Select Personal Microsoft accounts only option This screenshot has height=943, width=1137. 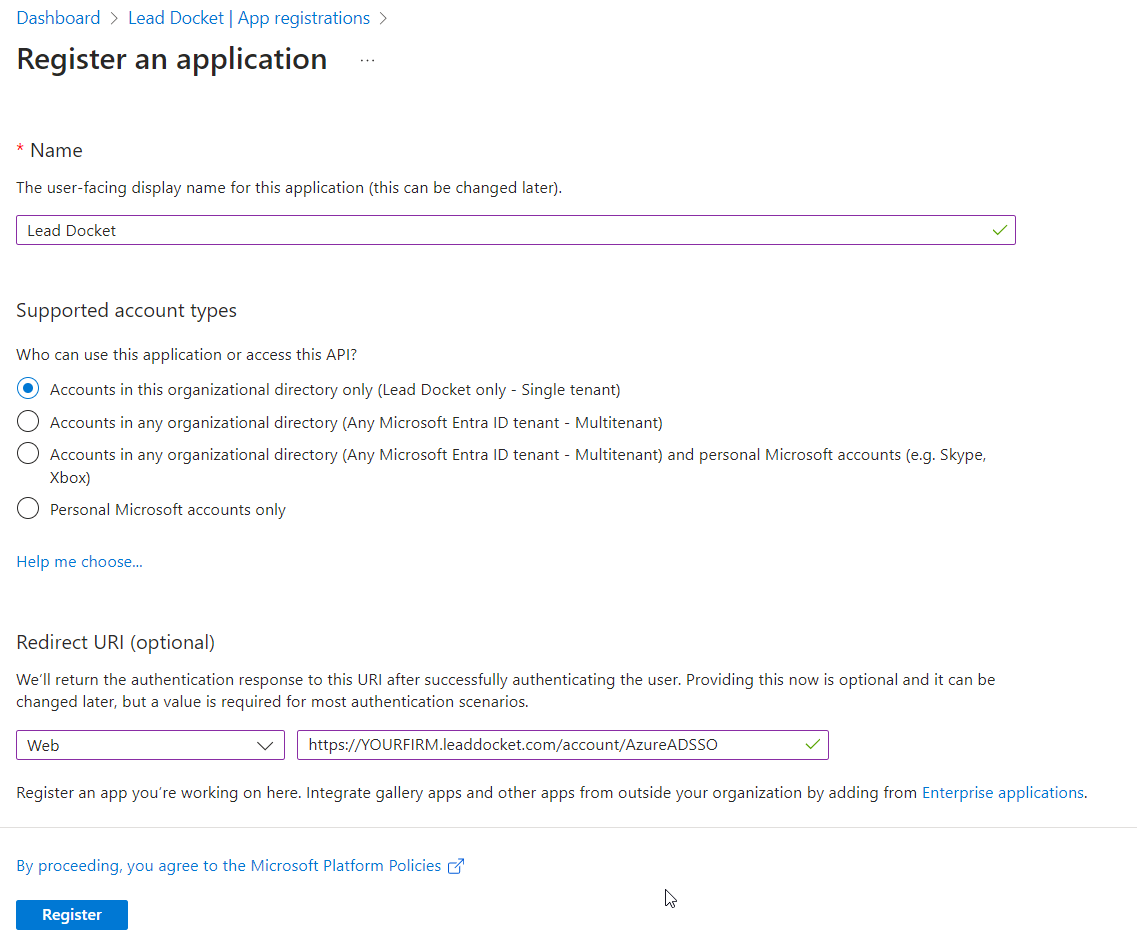pos(28,508)
